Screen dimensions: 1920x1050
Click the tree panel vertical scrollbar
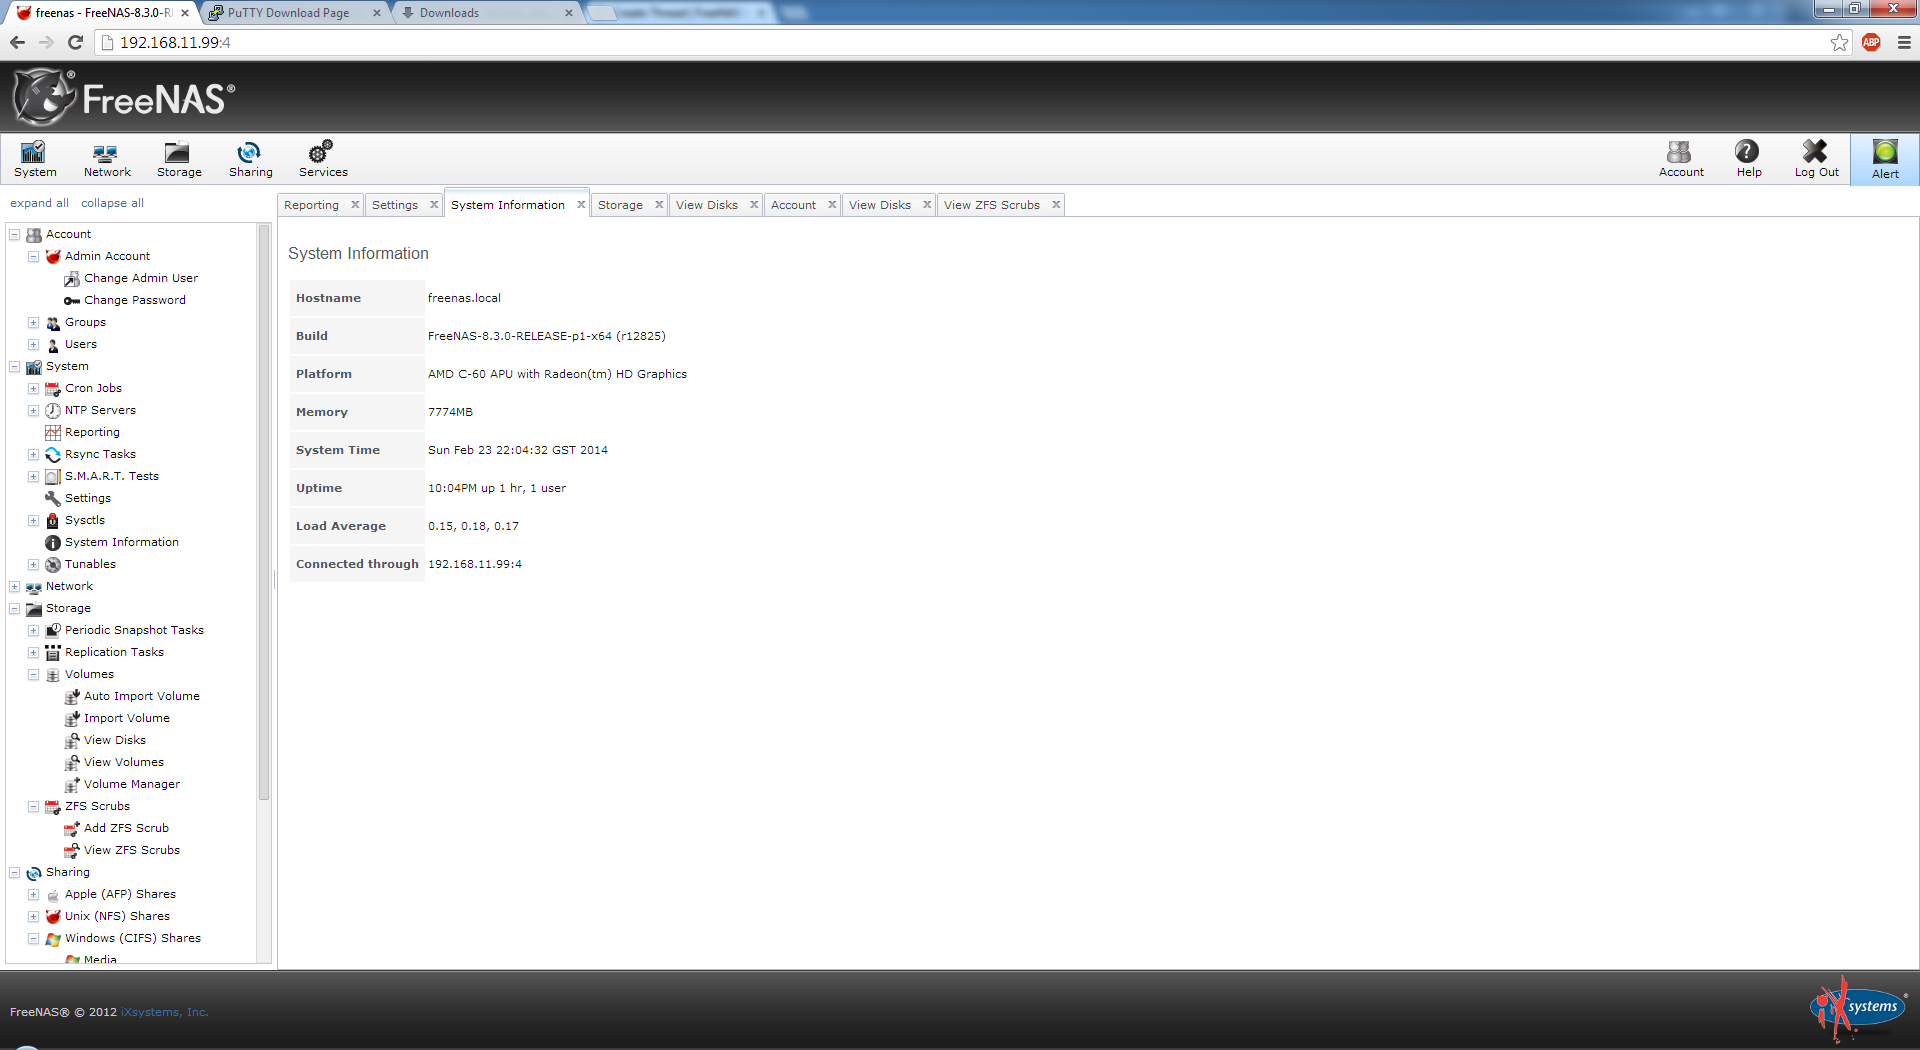[x=264, y=512]
